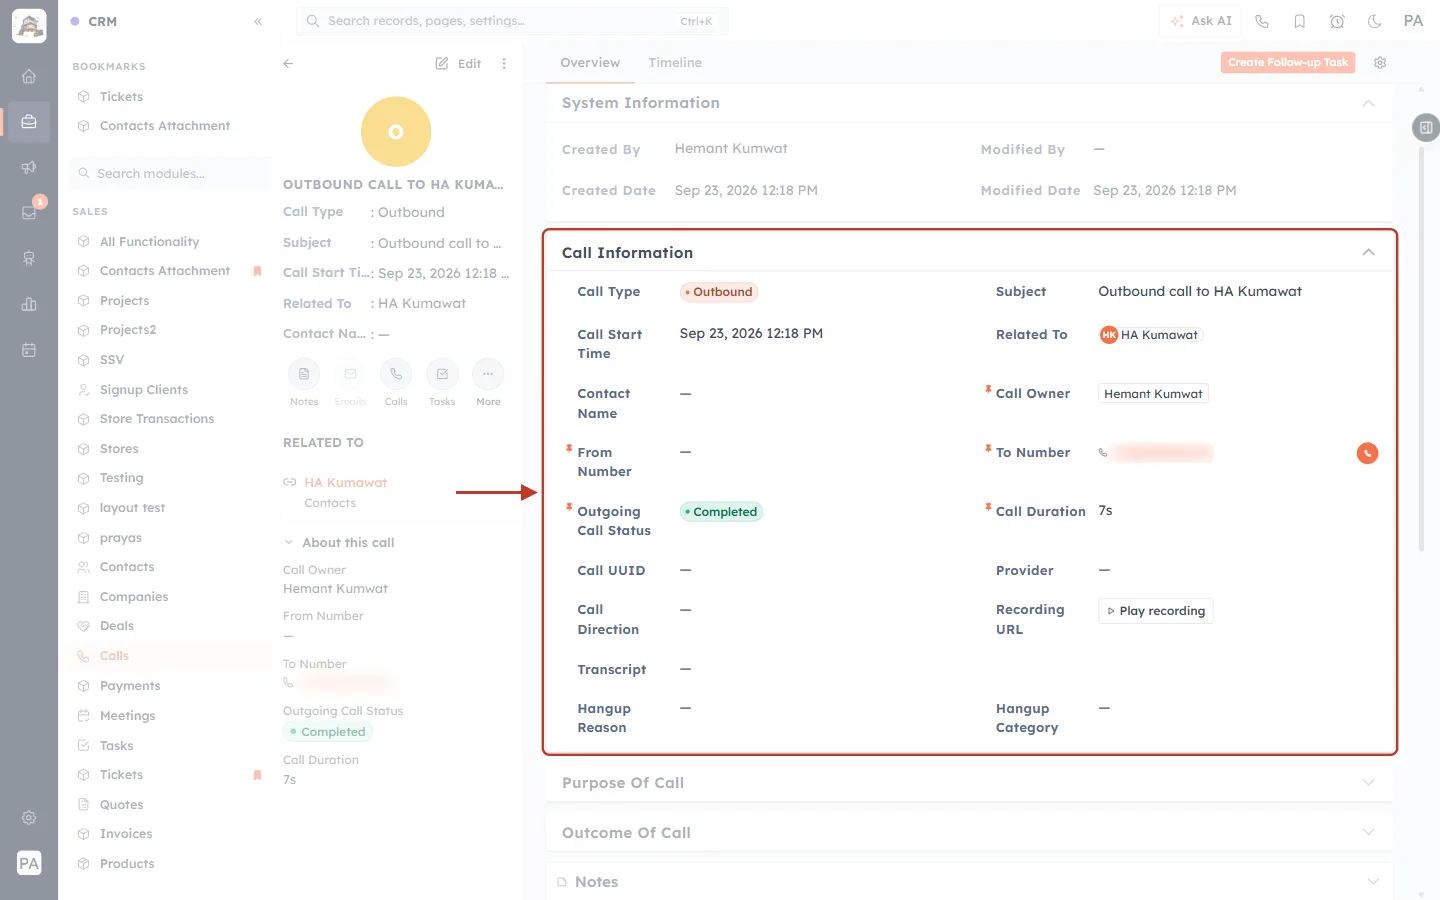This screenshot has width=1440, height=900.
Task: Collapse the Call Information section
Action: click(1368, 252)
